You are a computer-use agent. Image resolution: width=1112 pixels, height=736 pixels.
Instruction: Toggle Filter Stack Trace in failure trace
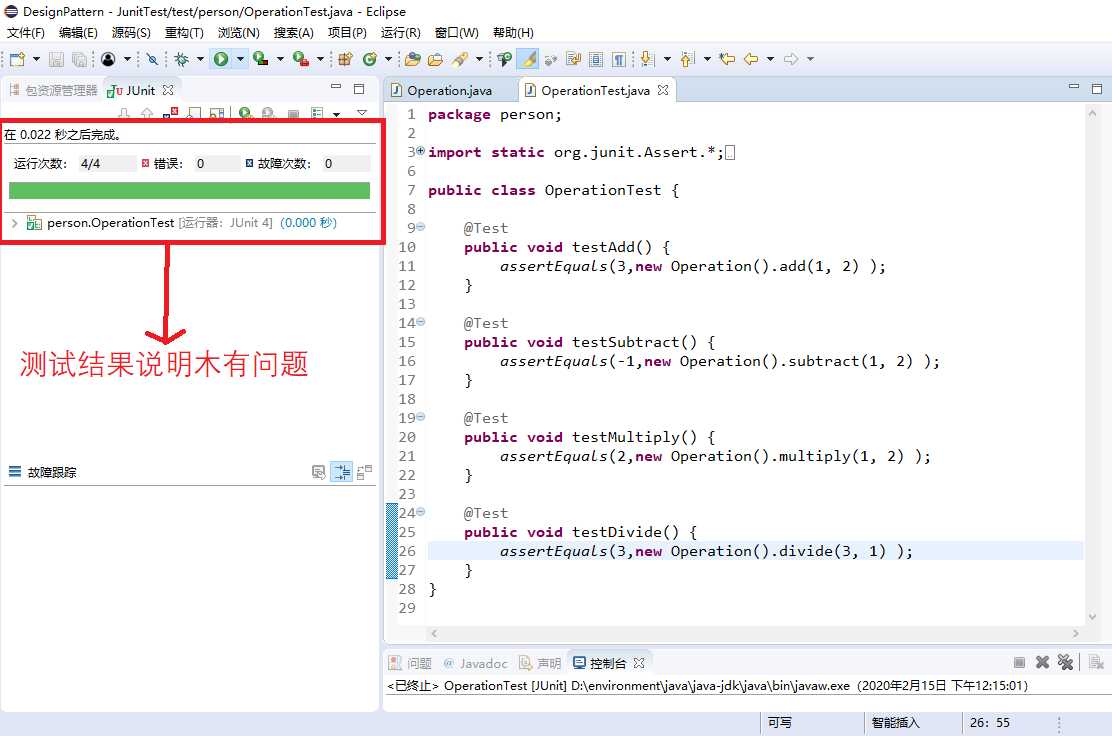342,472
